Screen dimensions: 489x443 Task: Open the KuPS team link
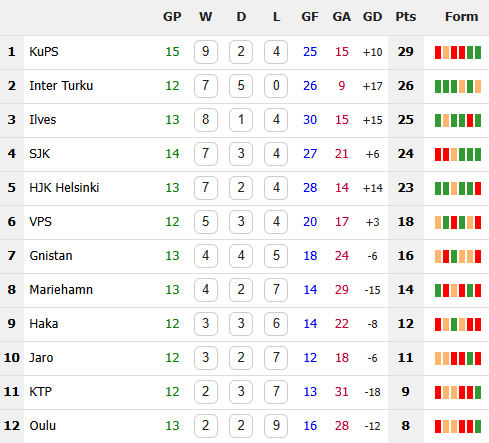(44, 52)
